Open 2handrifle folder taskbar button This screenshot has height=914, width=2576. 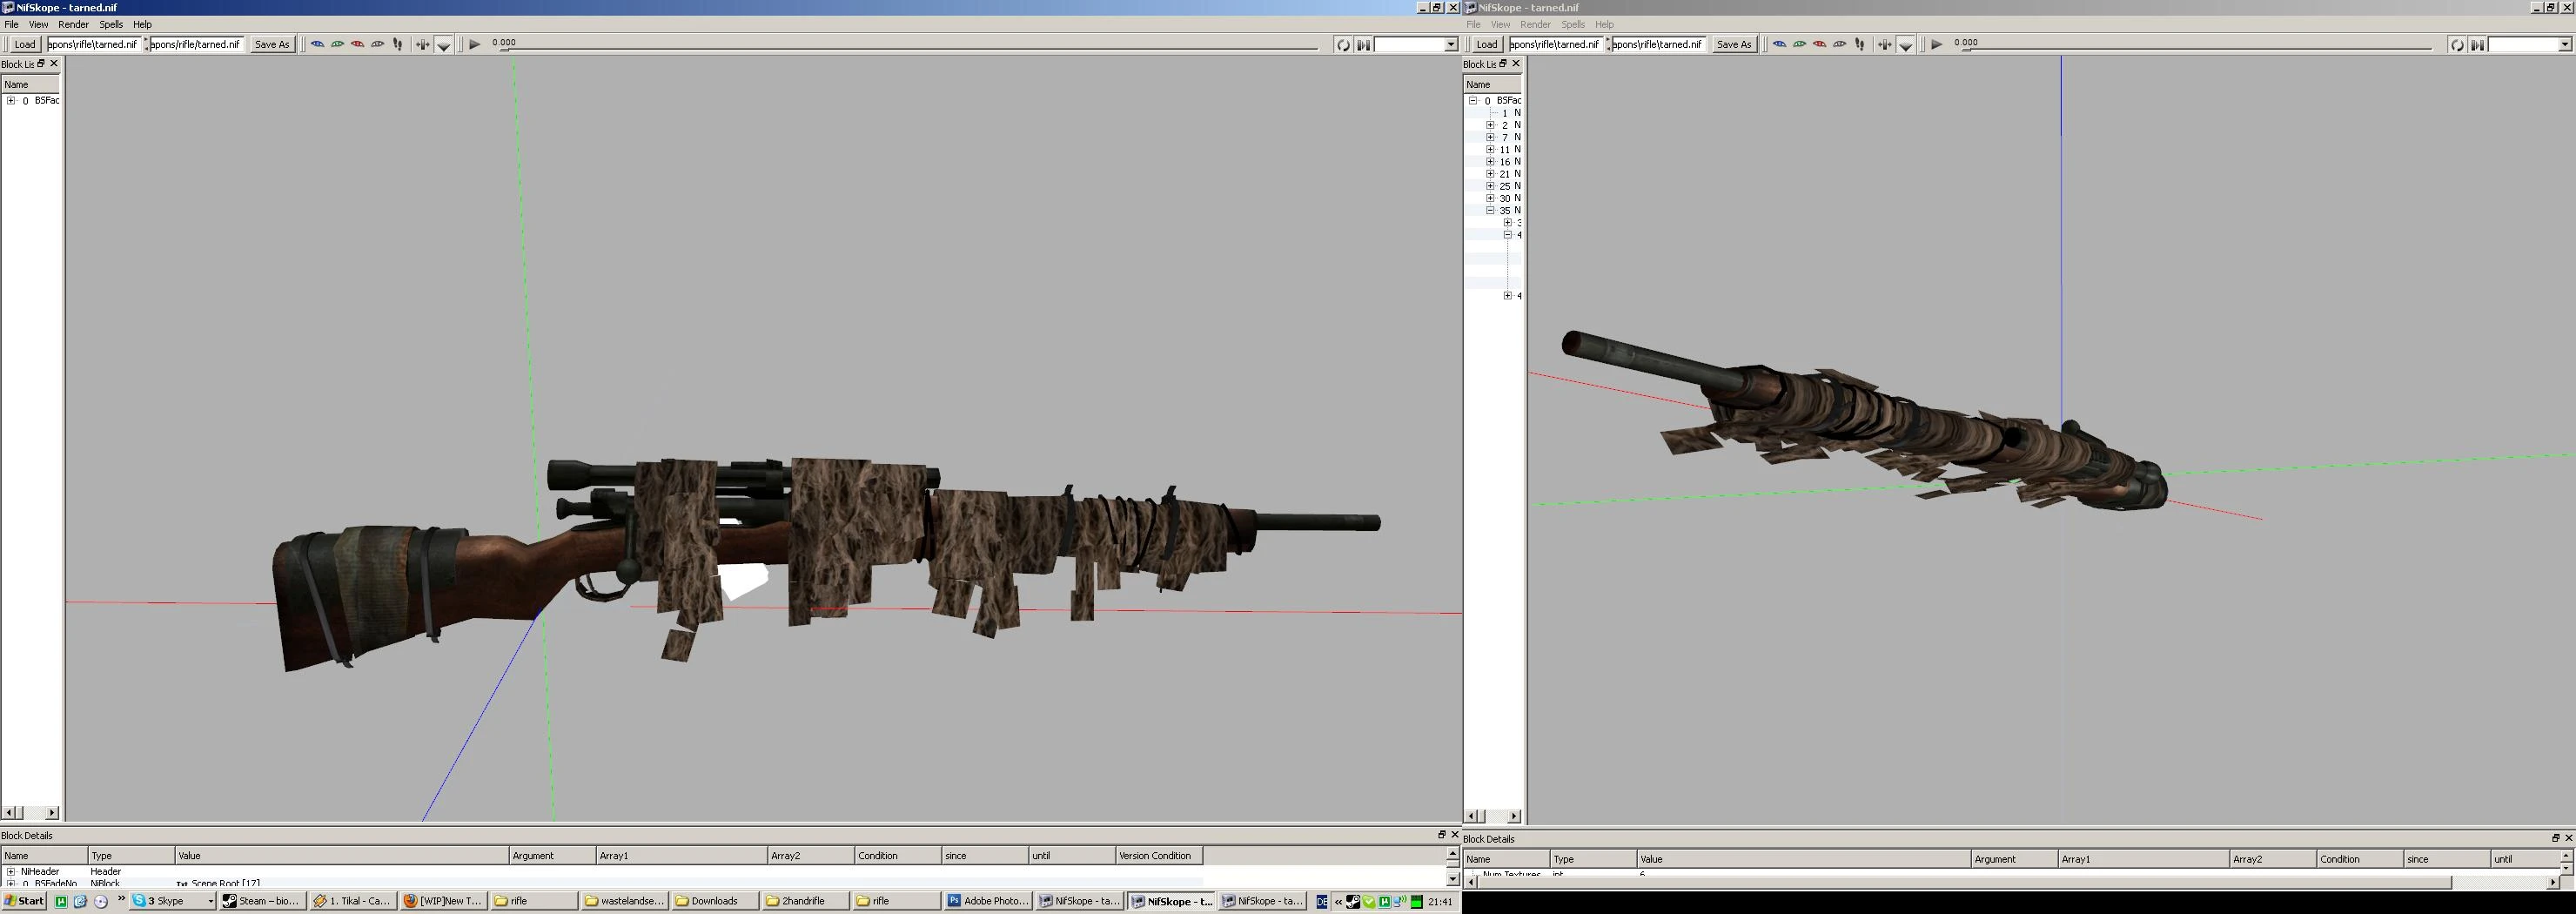click(x=805, y=901)
